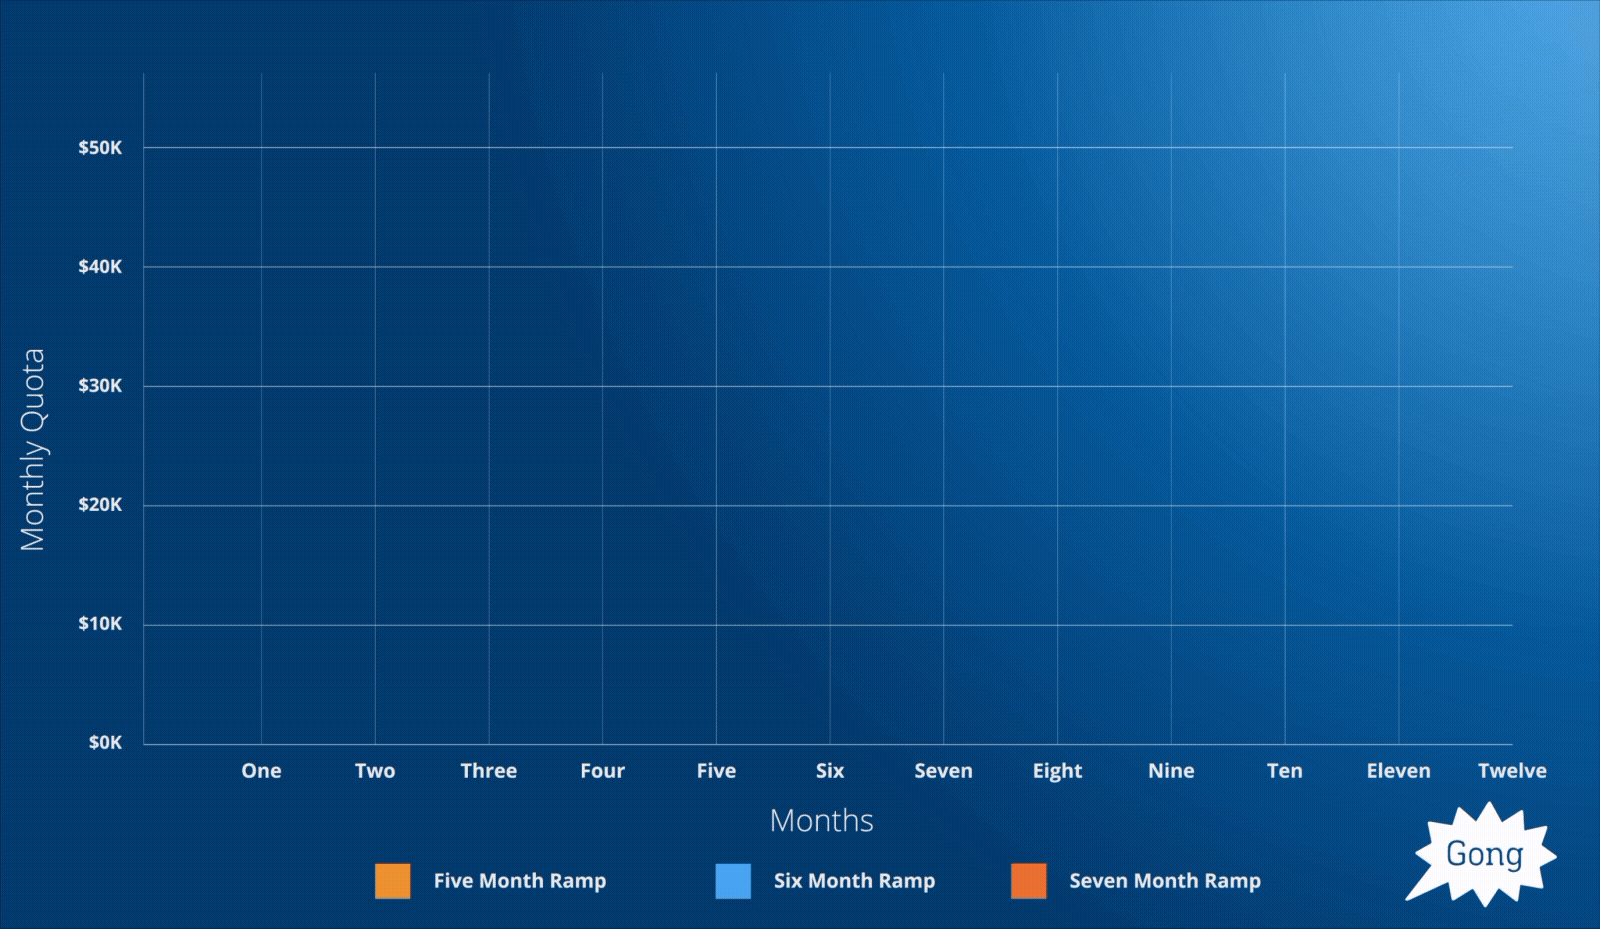Click the Seven Month Ramp legend label

tap(1165, 881)
